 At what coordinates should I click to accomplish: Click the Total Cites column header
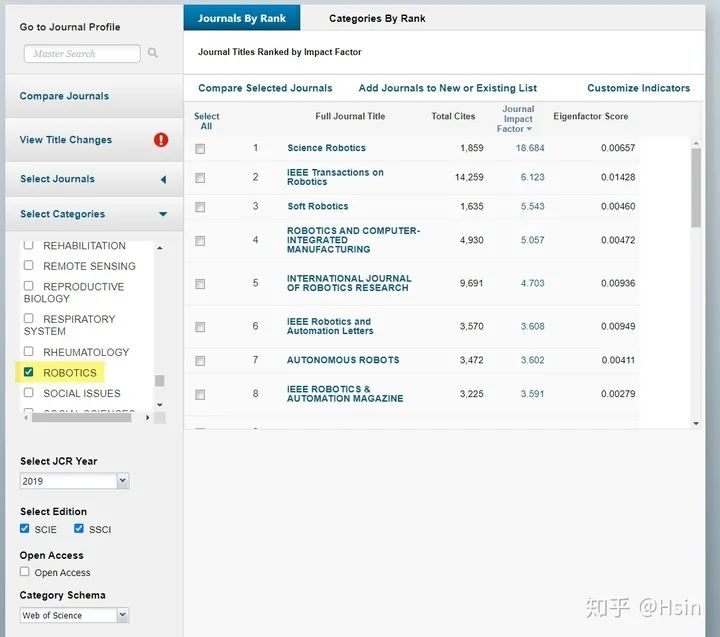[453, 116]
